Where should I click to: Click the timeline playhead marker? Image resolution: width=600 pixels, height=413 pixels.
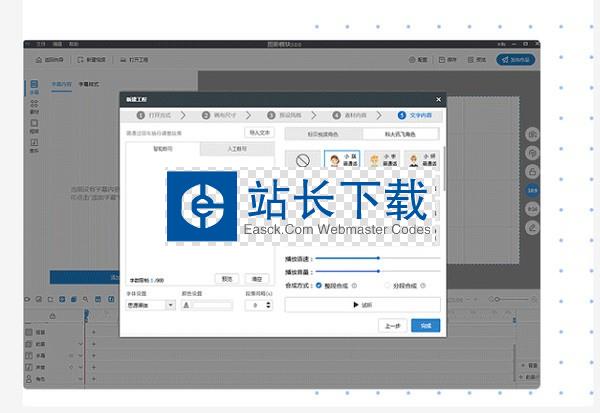(x=86, y=315)
